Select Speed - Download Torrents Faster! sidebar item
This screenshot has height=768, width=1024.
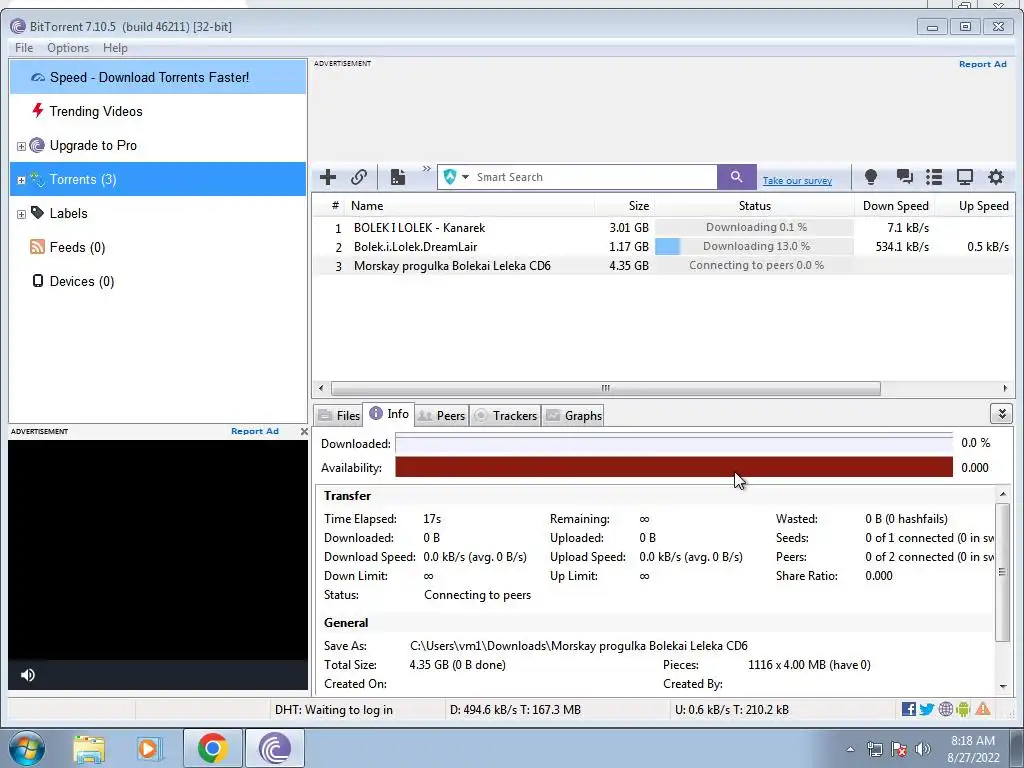pos(157,77)
